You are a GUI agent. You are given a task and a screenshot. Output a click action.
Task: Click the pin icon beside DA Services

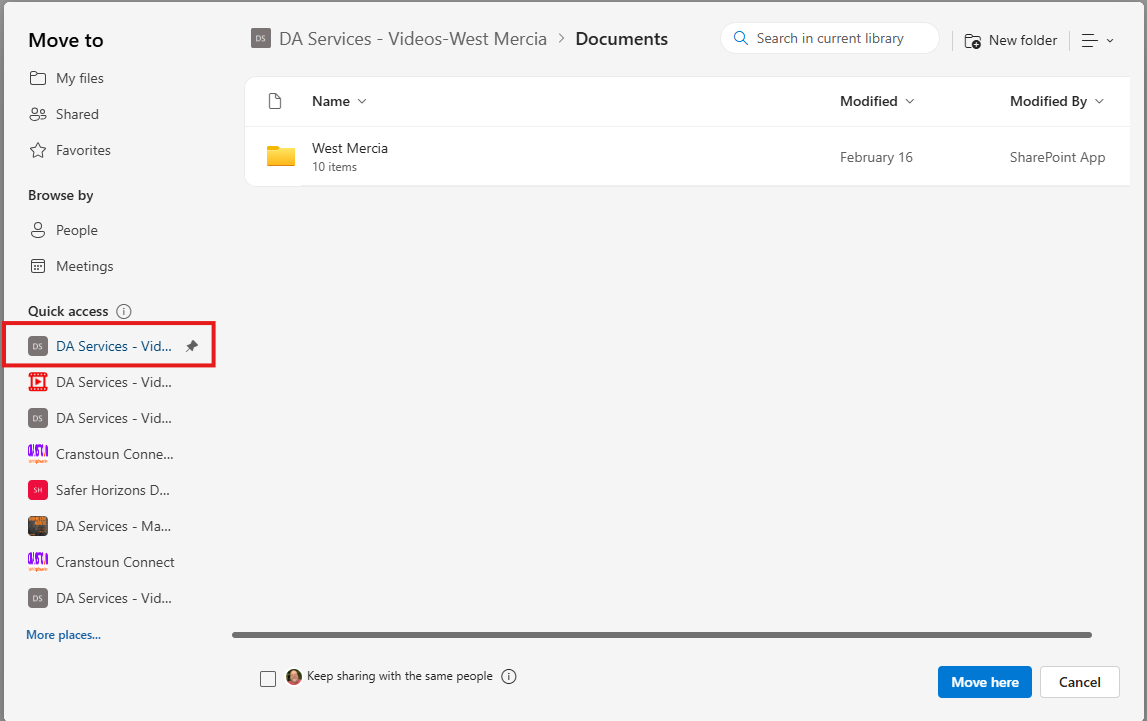point(192,346)
